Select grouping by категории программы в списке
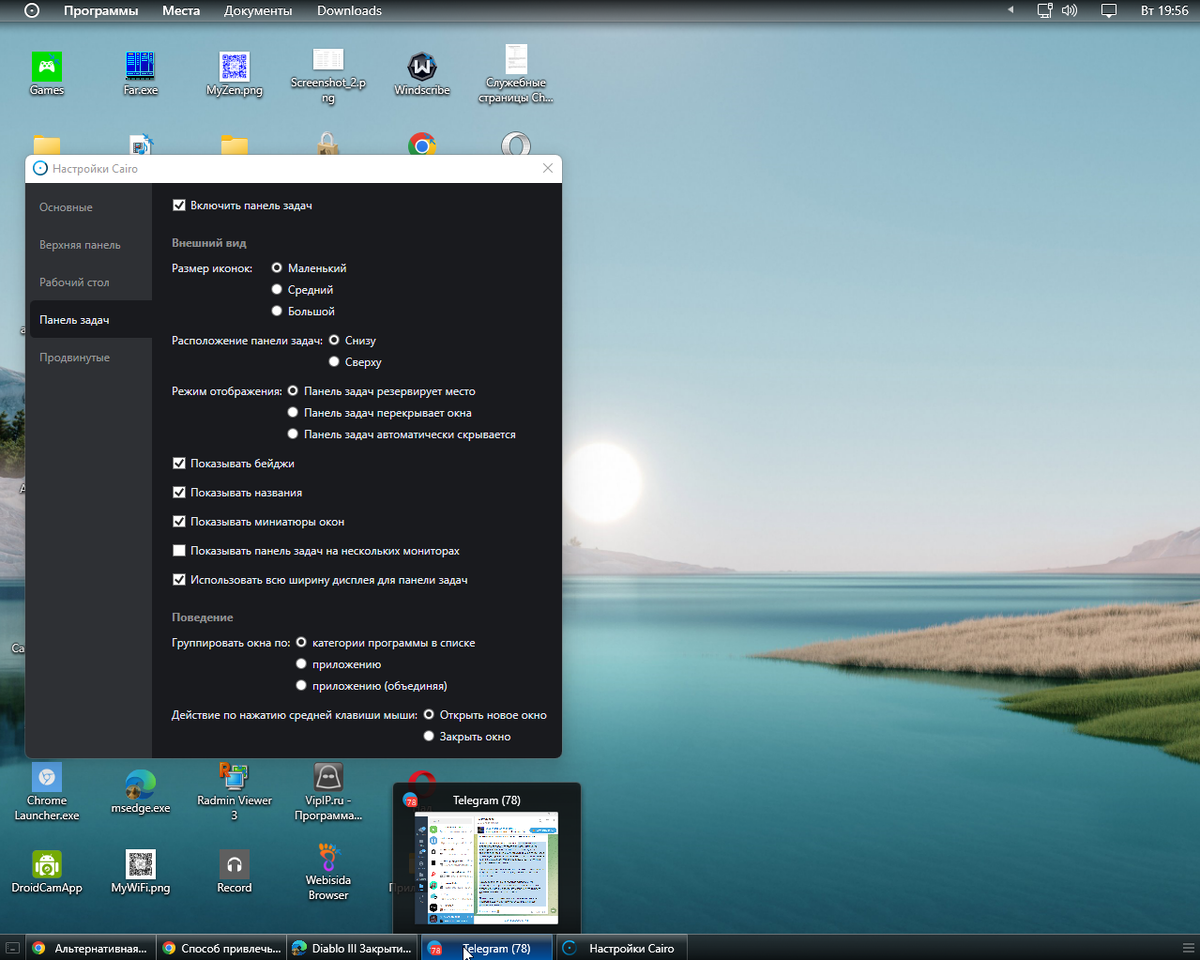Screen dimensions: 1200x960 point(301,642)
